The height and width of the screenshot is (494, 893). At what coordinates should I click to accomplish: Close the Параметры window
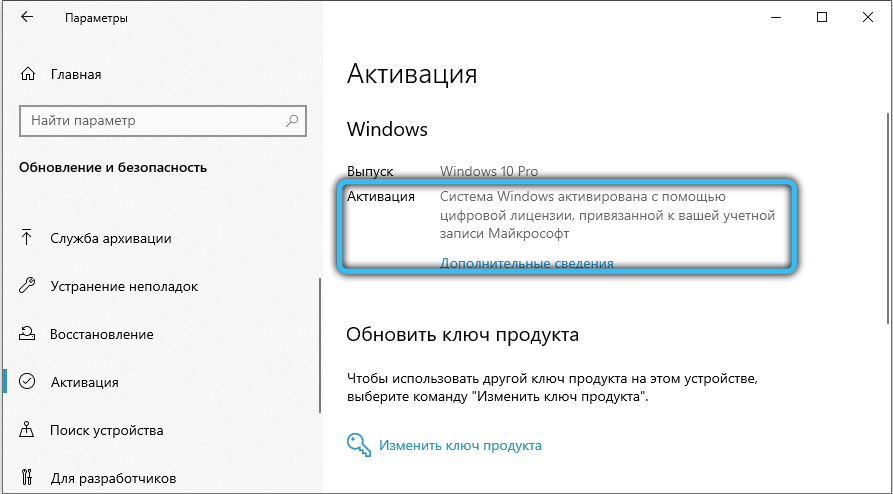tap(867, 18)
